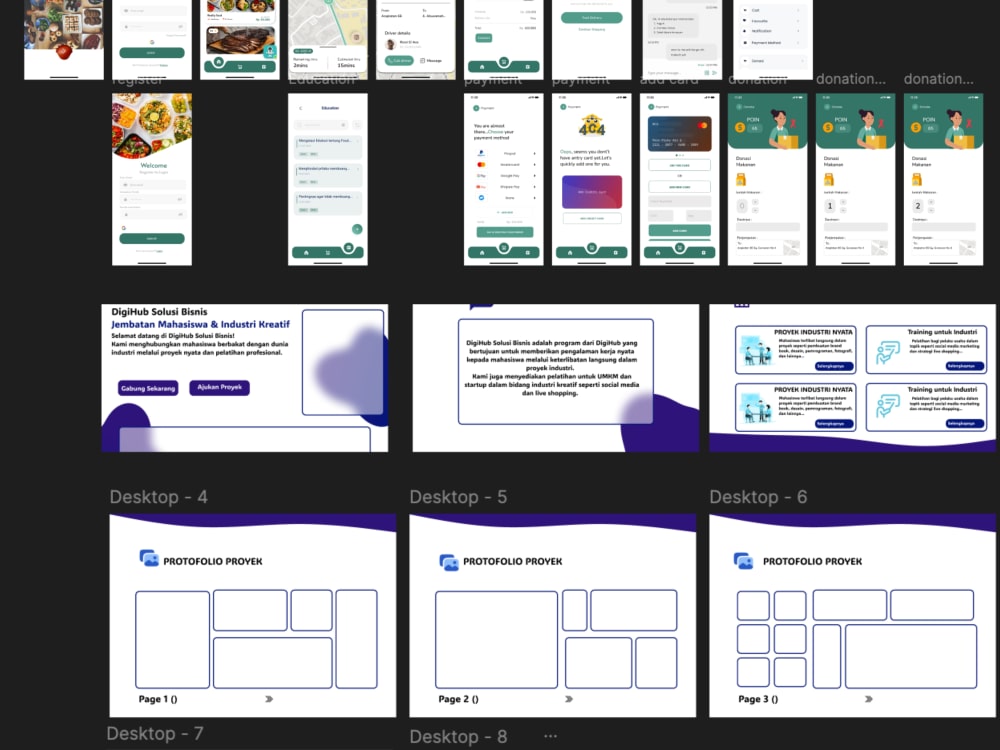The height and width of the screenshot is (750, 1000).
Task: Select the Payment Method settings row
Action: (x=773, y=43)
